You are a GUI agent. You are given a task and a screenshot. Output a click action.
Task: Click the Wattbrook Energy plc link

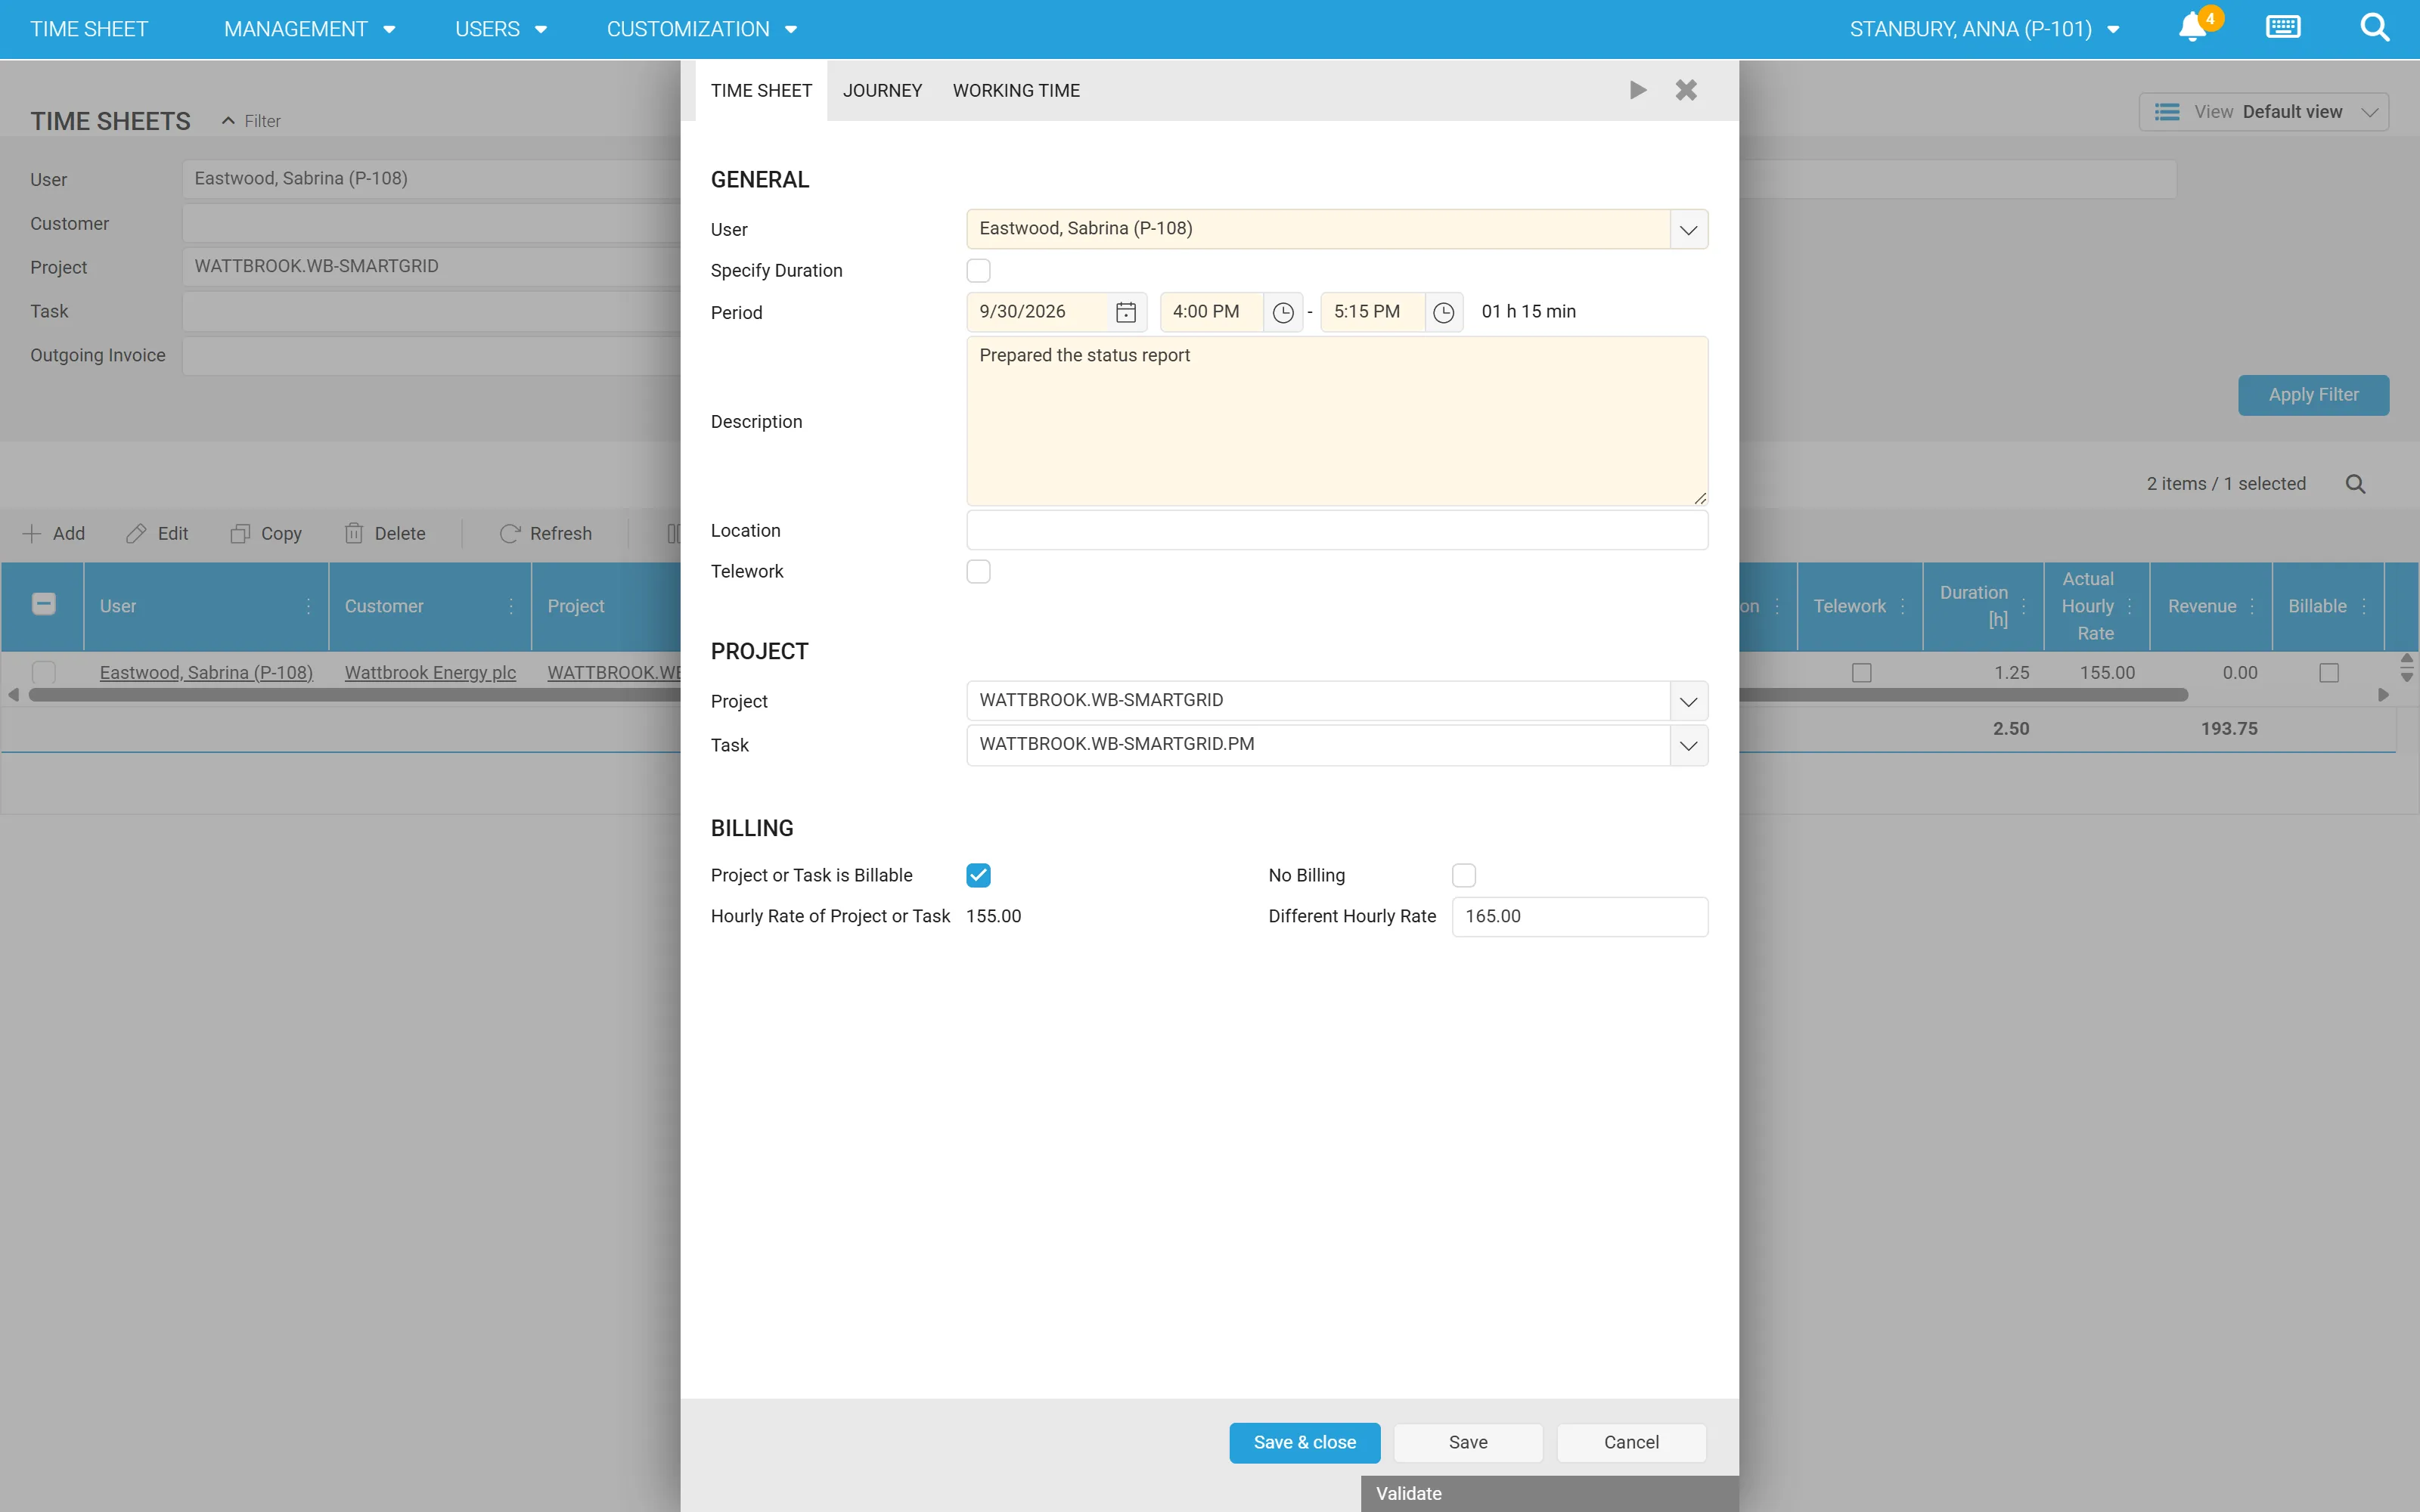tap(430, 673)
